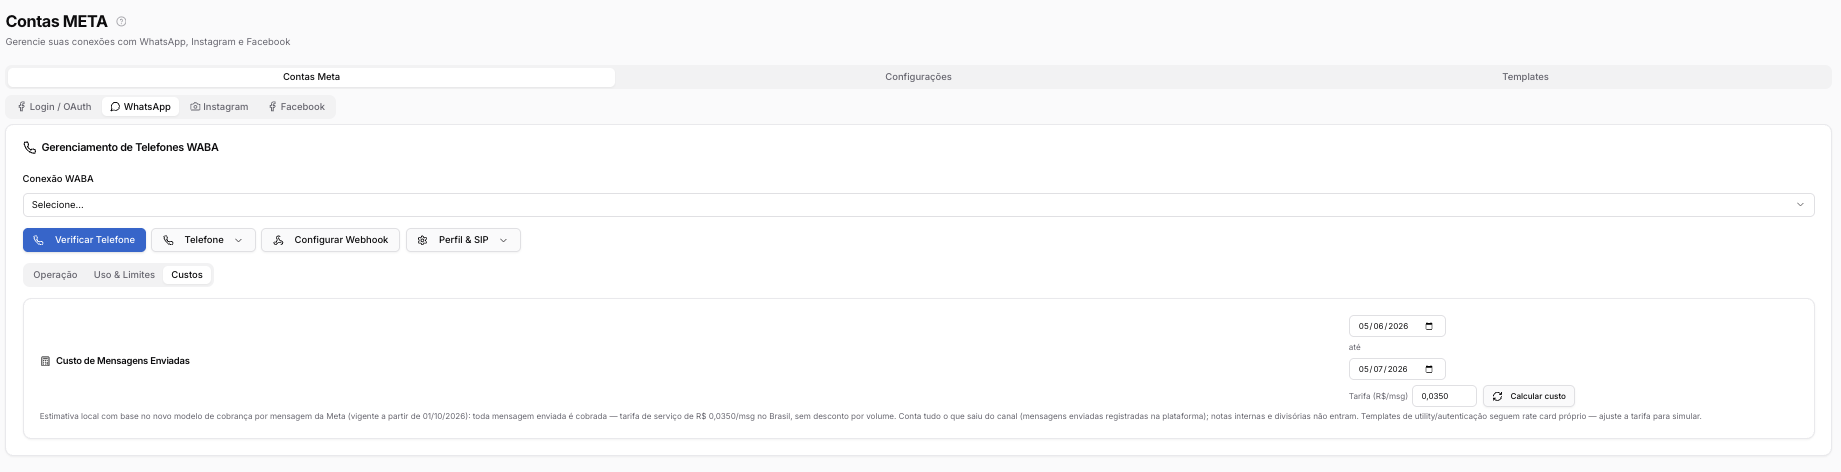Expand the Telefone dropdown button
Image resolution: width=1841 pixels, height=472 pixels.
click(203, 240)
